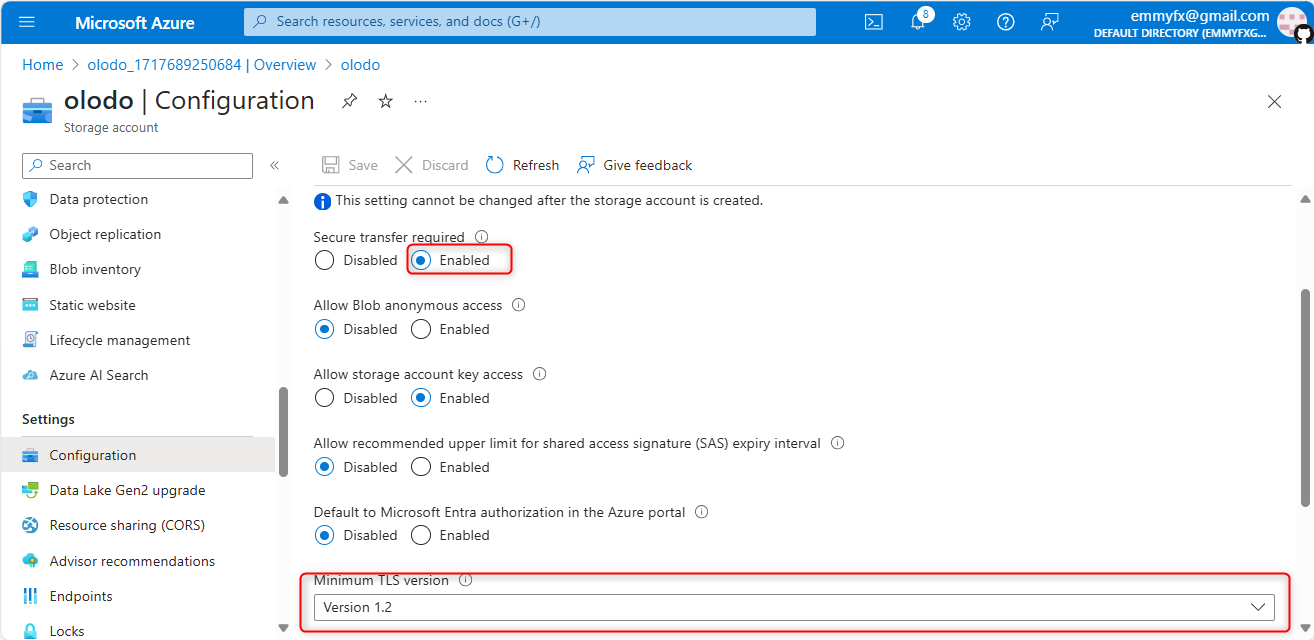Set storage account key access to Disabled

324,398
